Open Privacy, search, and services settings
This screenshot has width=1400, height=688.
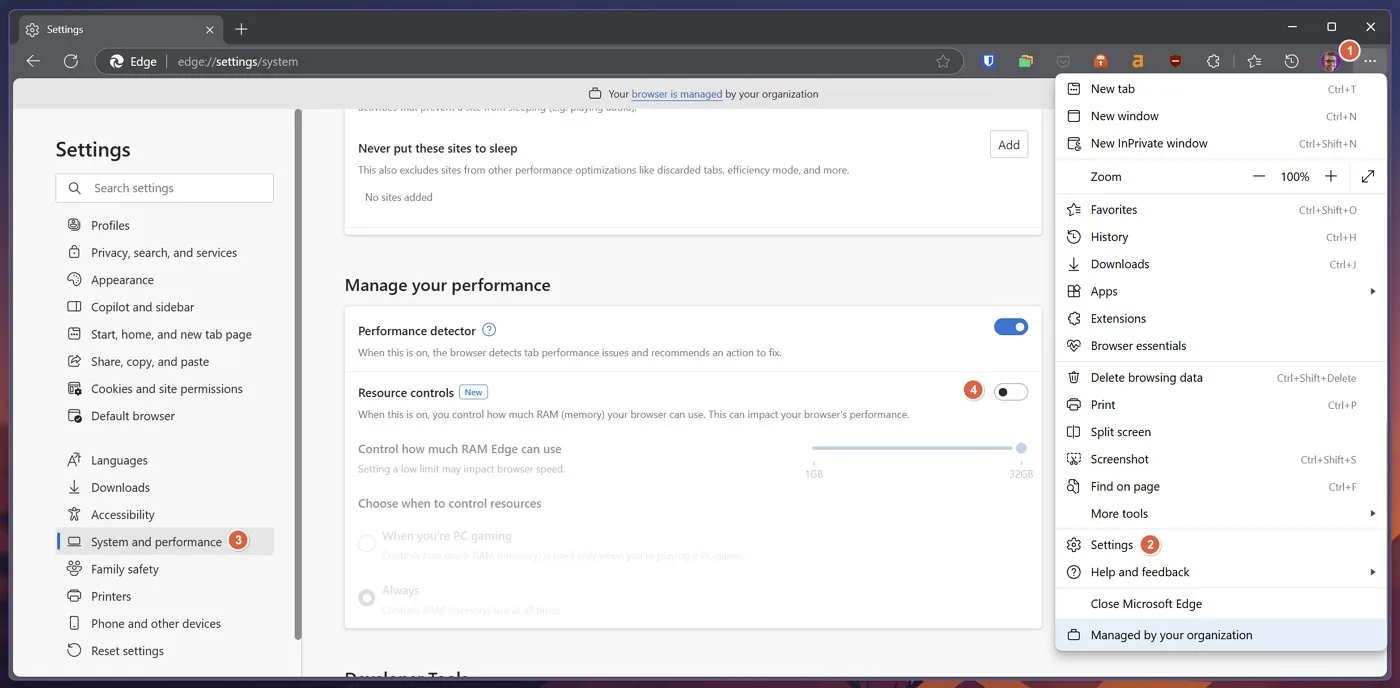coord(165,252)
